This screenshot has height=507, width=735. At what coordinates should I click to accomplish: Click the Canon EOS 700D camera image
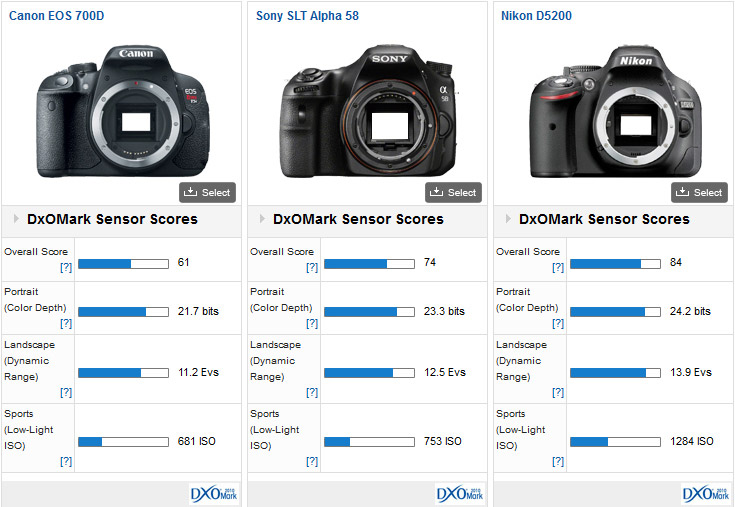(123, 112)
